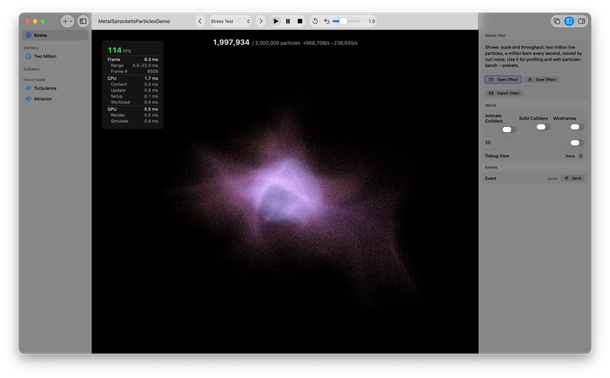This screenshot has width=610, height=378.
Task: Toggle the right inspector panel icon
Action: (581, 21)
